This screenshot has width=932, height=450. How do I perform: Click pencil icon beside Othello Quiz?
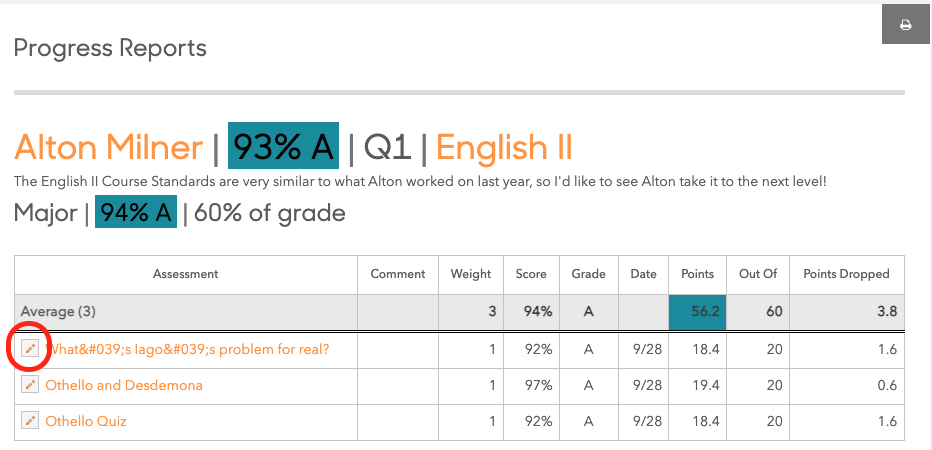point(30,421)
